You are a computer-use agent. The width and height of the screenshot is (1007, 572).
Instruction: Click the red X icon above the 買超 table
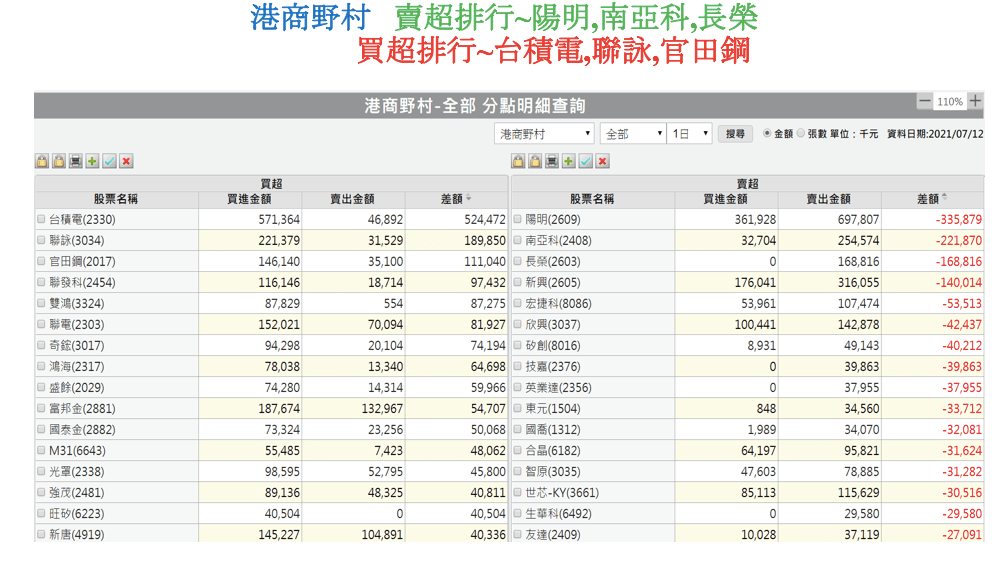coord(126,161)
